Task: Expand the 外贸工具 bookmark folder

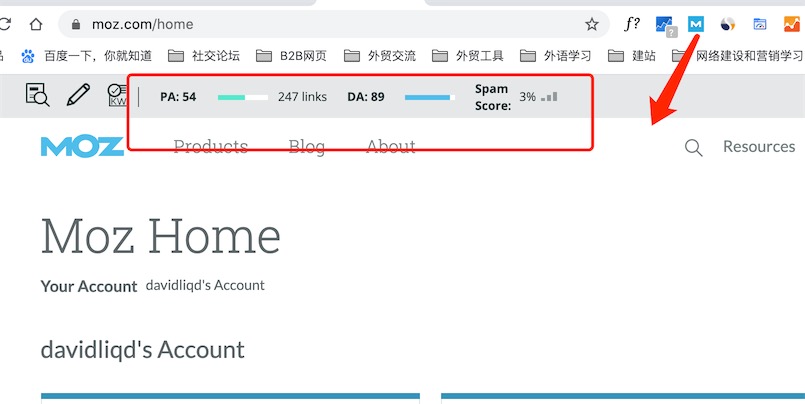Action: (467, 56)
